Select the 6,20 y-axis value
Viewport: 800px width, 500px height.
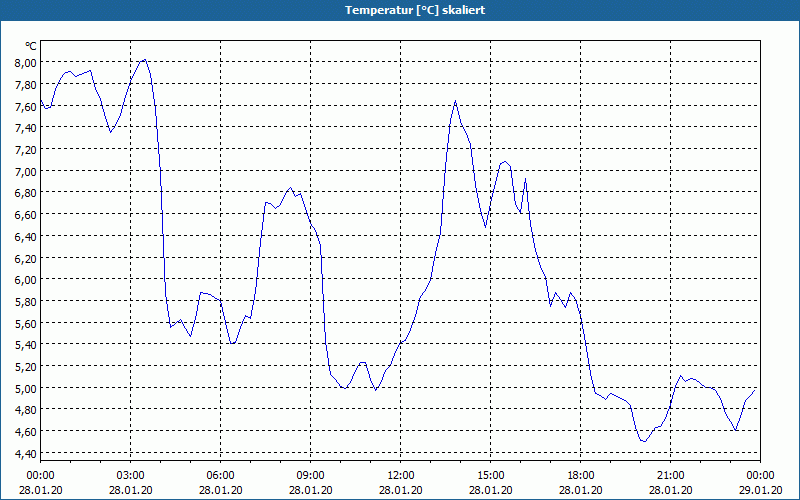26,258
